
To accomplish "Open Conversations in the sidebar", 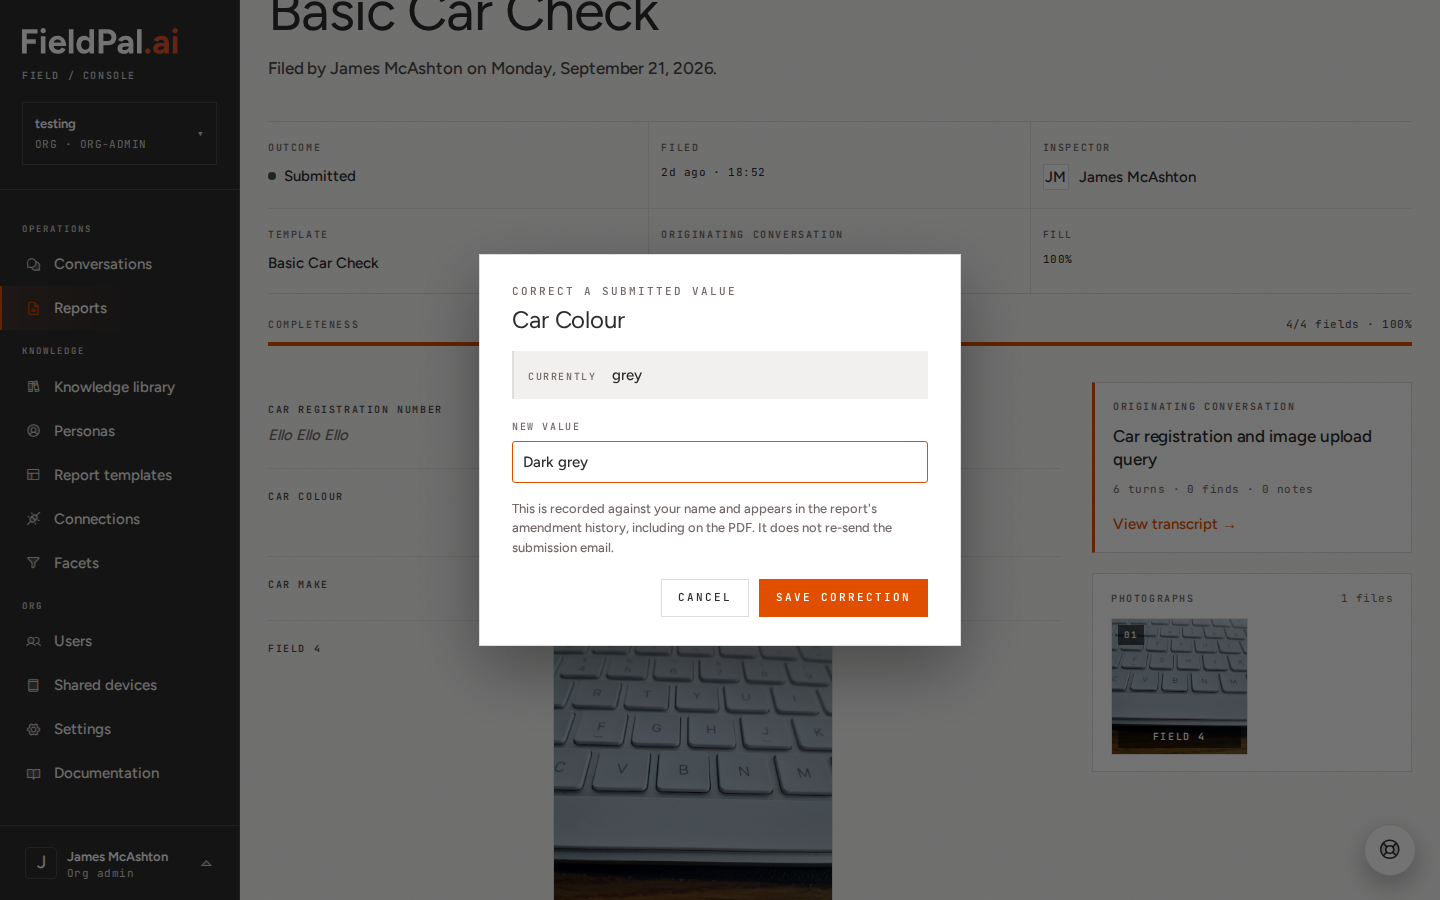I will tap(119, 264).
